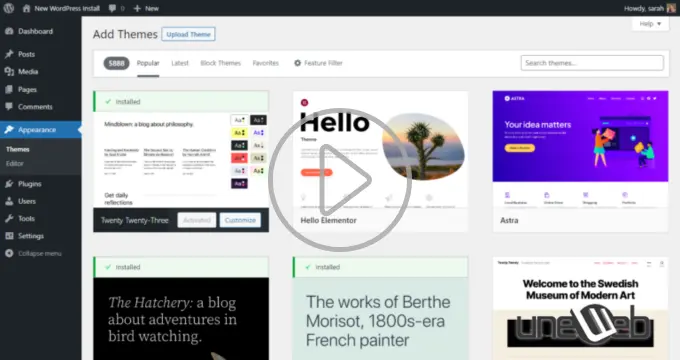Click the large video play button overlay
Viewport: 680px width, 360px height.
(340, 180)
